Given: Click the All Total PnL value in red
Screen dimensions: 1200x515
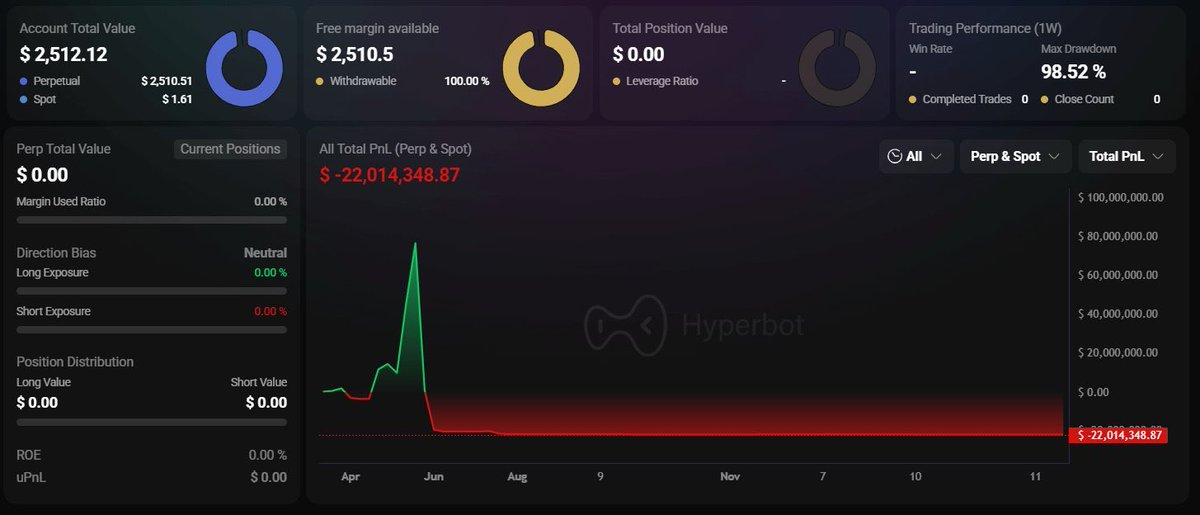Looking at the screenshot, I should [x=389, y=175].
